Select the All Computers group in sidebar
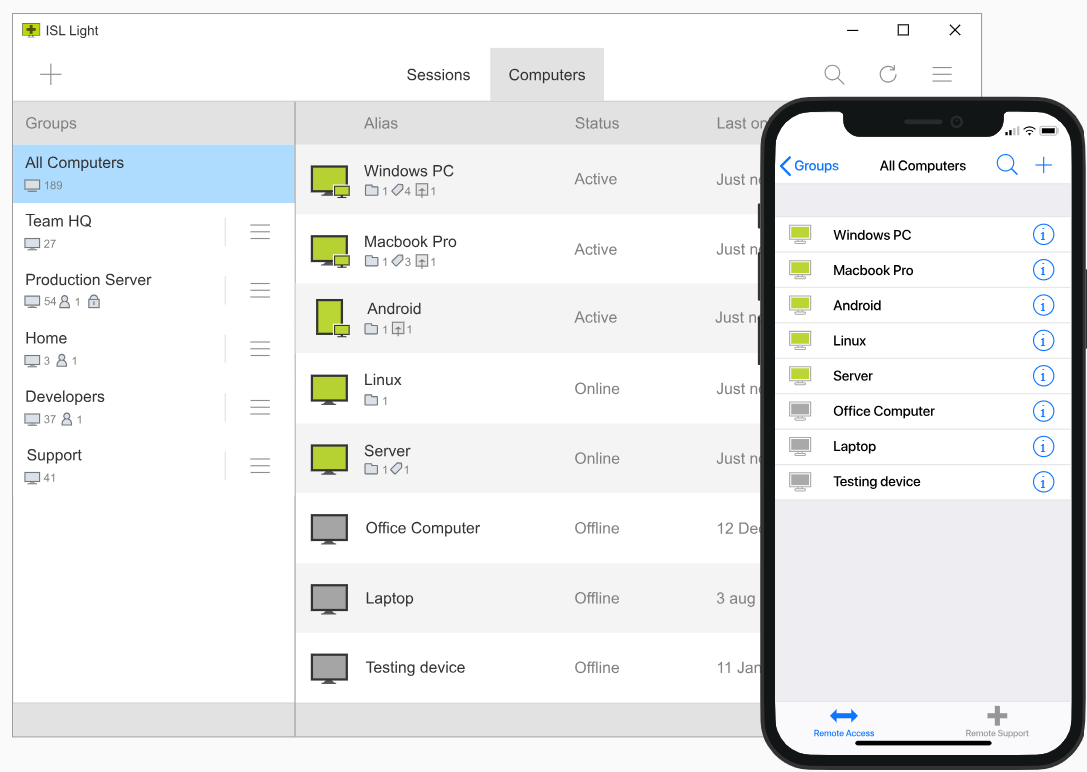 [x=154, y=173]
